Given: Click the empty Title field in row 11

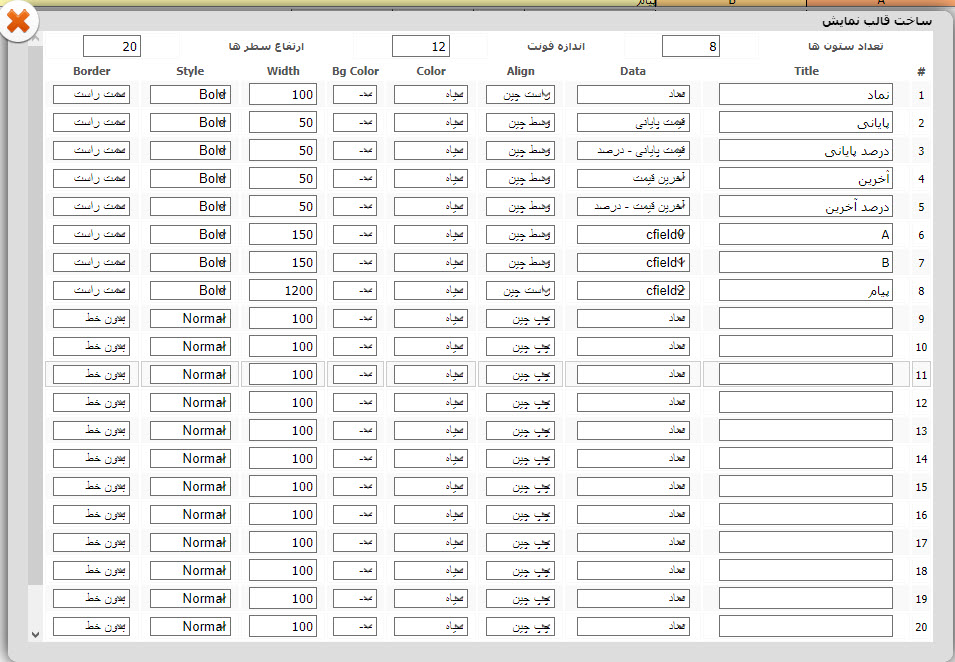Looking at the screenshot, I should click(805, 374).
